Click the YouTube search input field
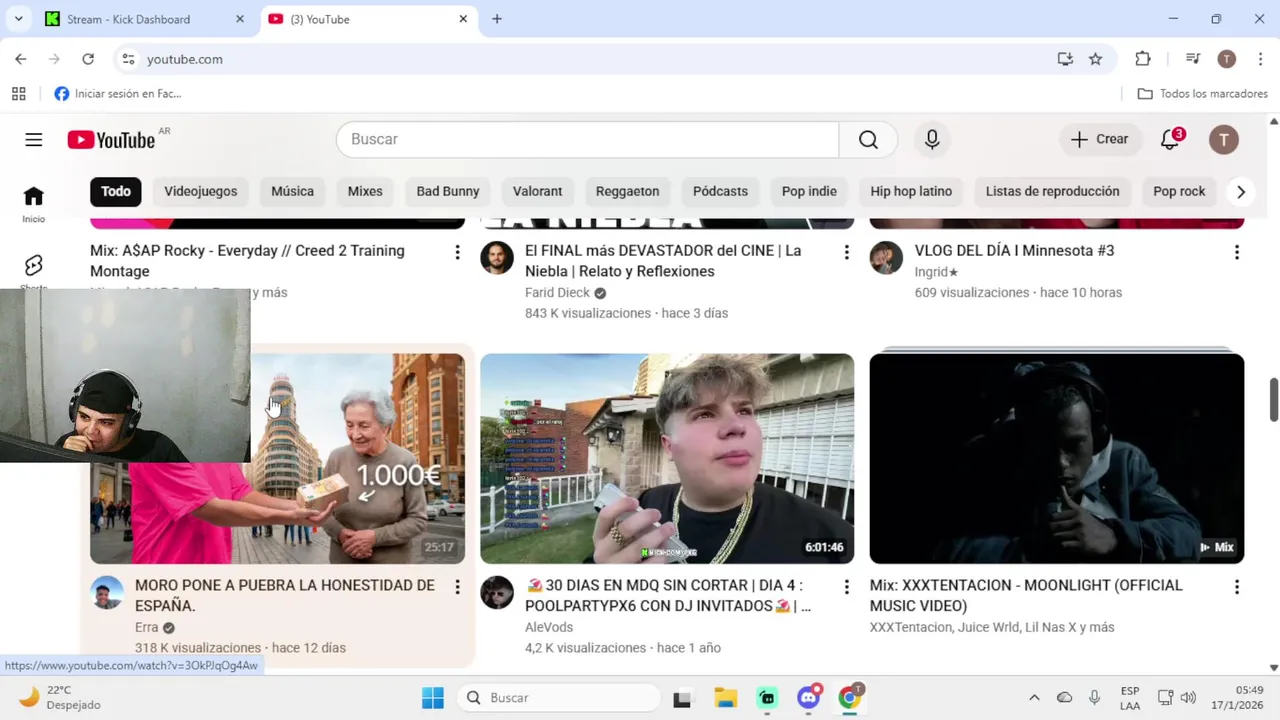Viewport: 1280px width, 720px height. pyautogui.click(x=588, y=139)
